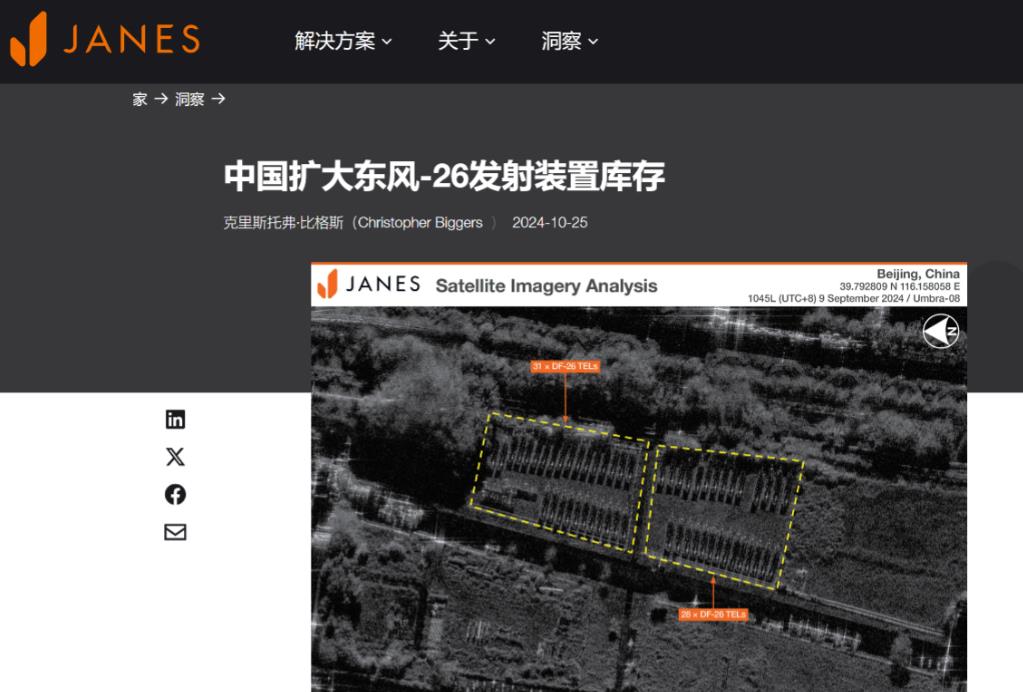Viewport: 1023px width, 692px height.
Task: Go to 家 breadcrumb link
Action: pos(140,99)
